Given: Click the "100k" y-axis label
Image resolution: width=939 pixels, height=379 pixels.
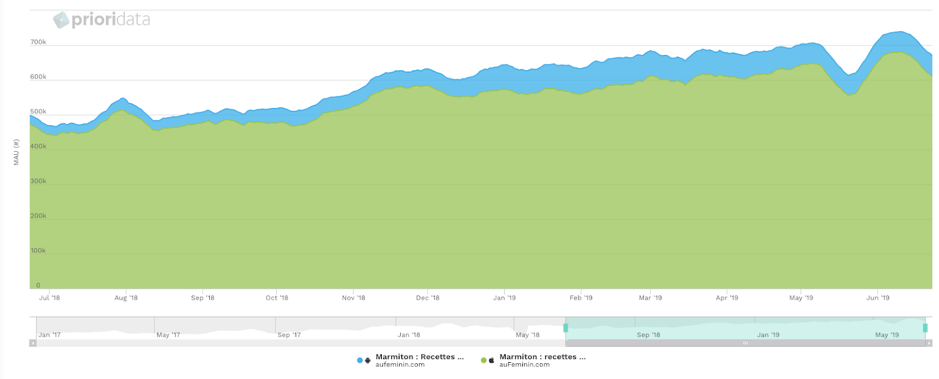Looking at the screenshot, I should point(38,251).
